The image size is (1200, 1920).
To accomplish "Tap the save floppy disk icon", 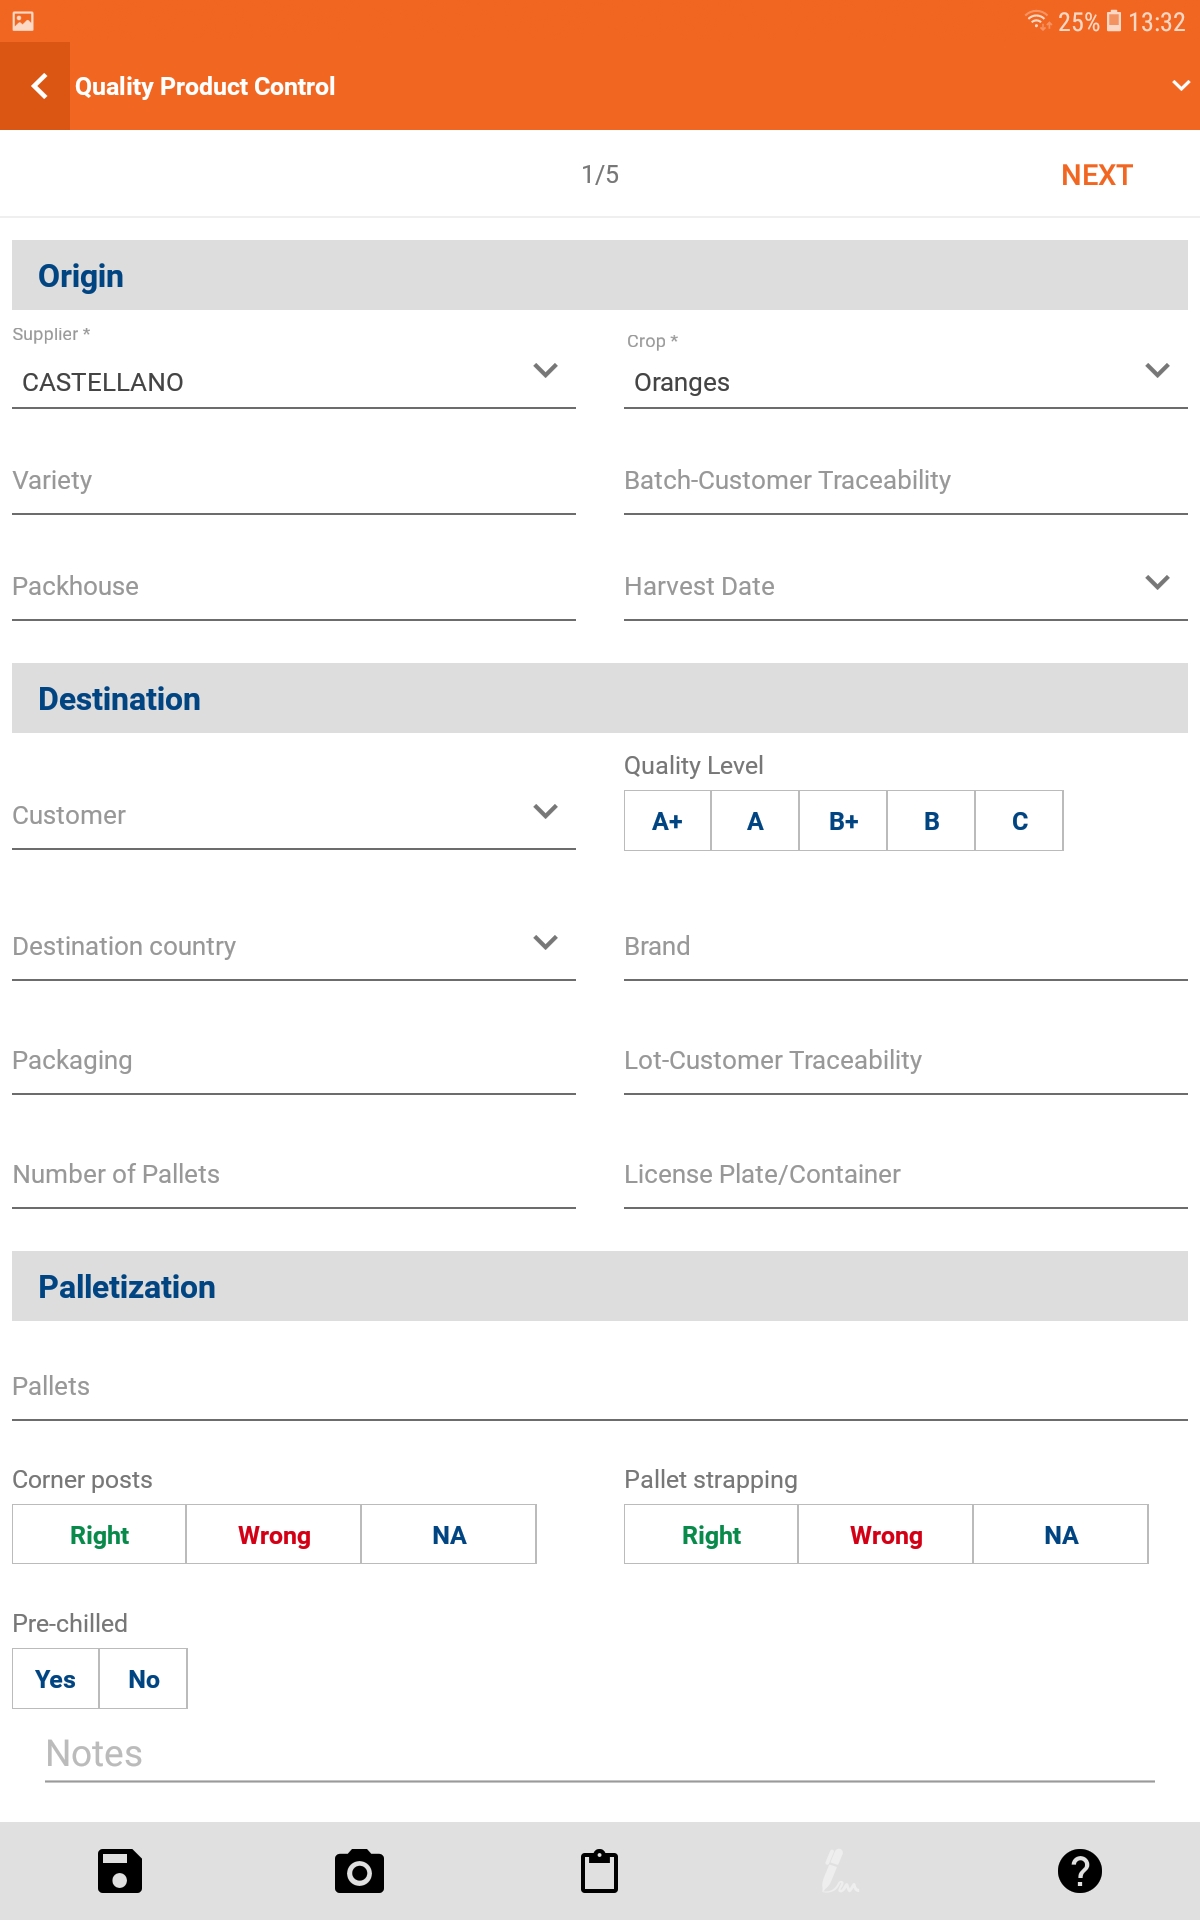I will click(119, 1871).
